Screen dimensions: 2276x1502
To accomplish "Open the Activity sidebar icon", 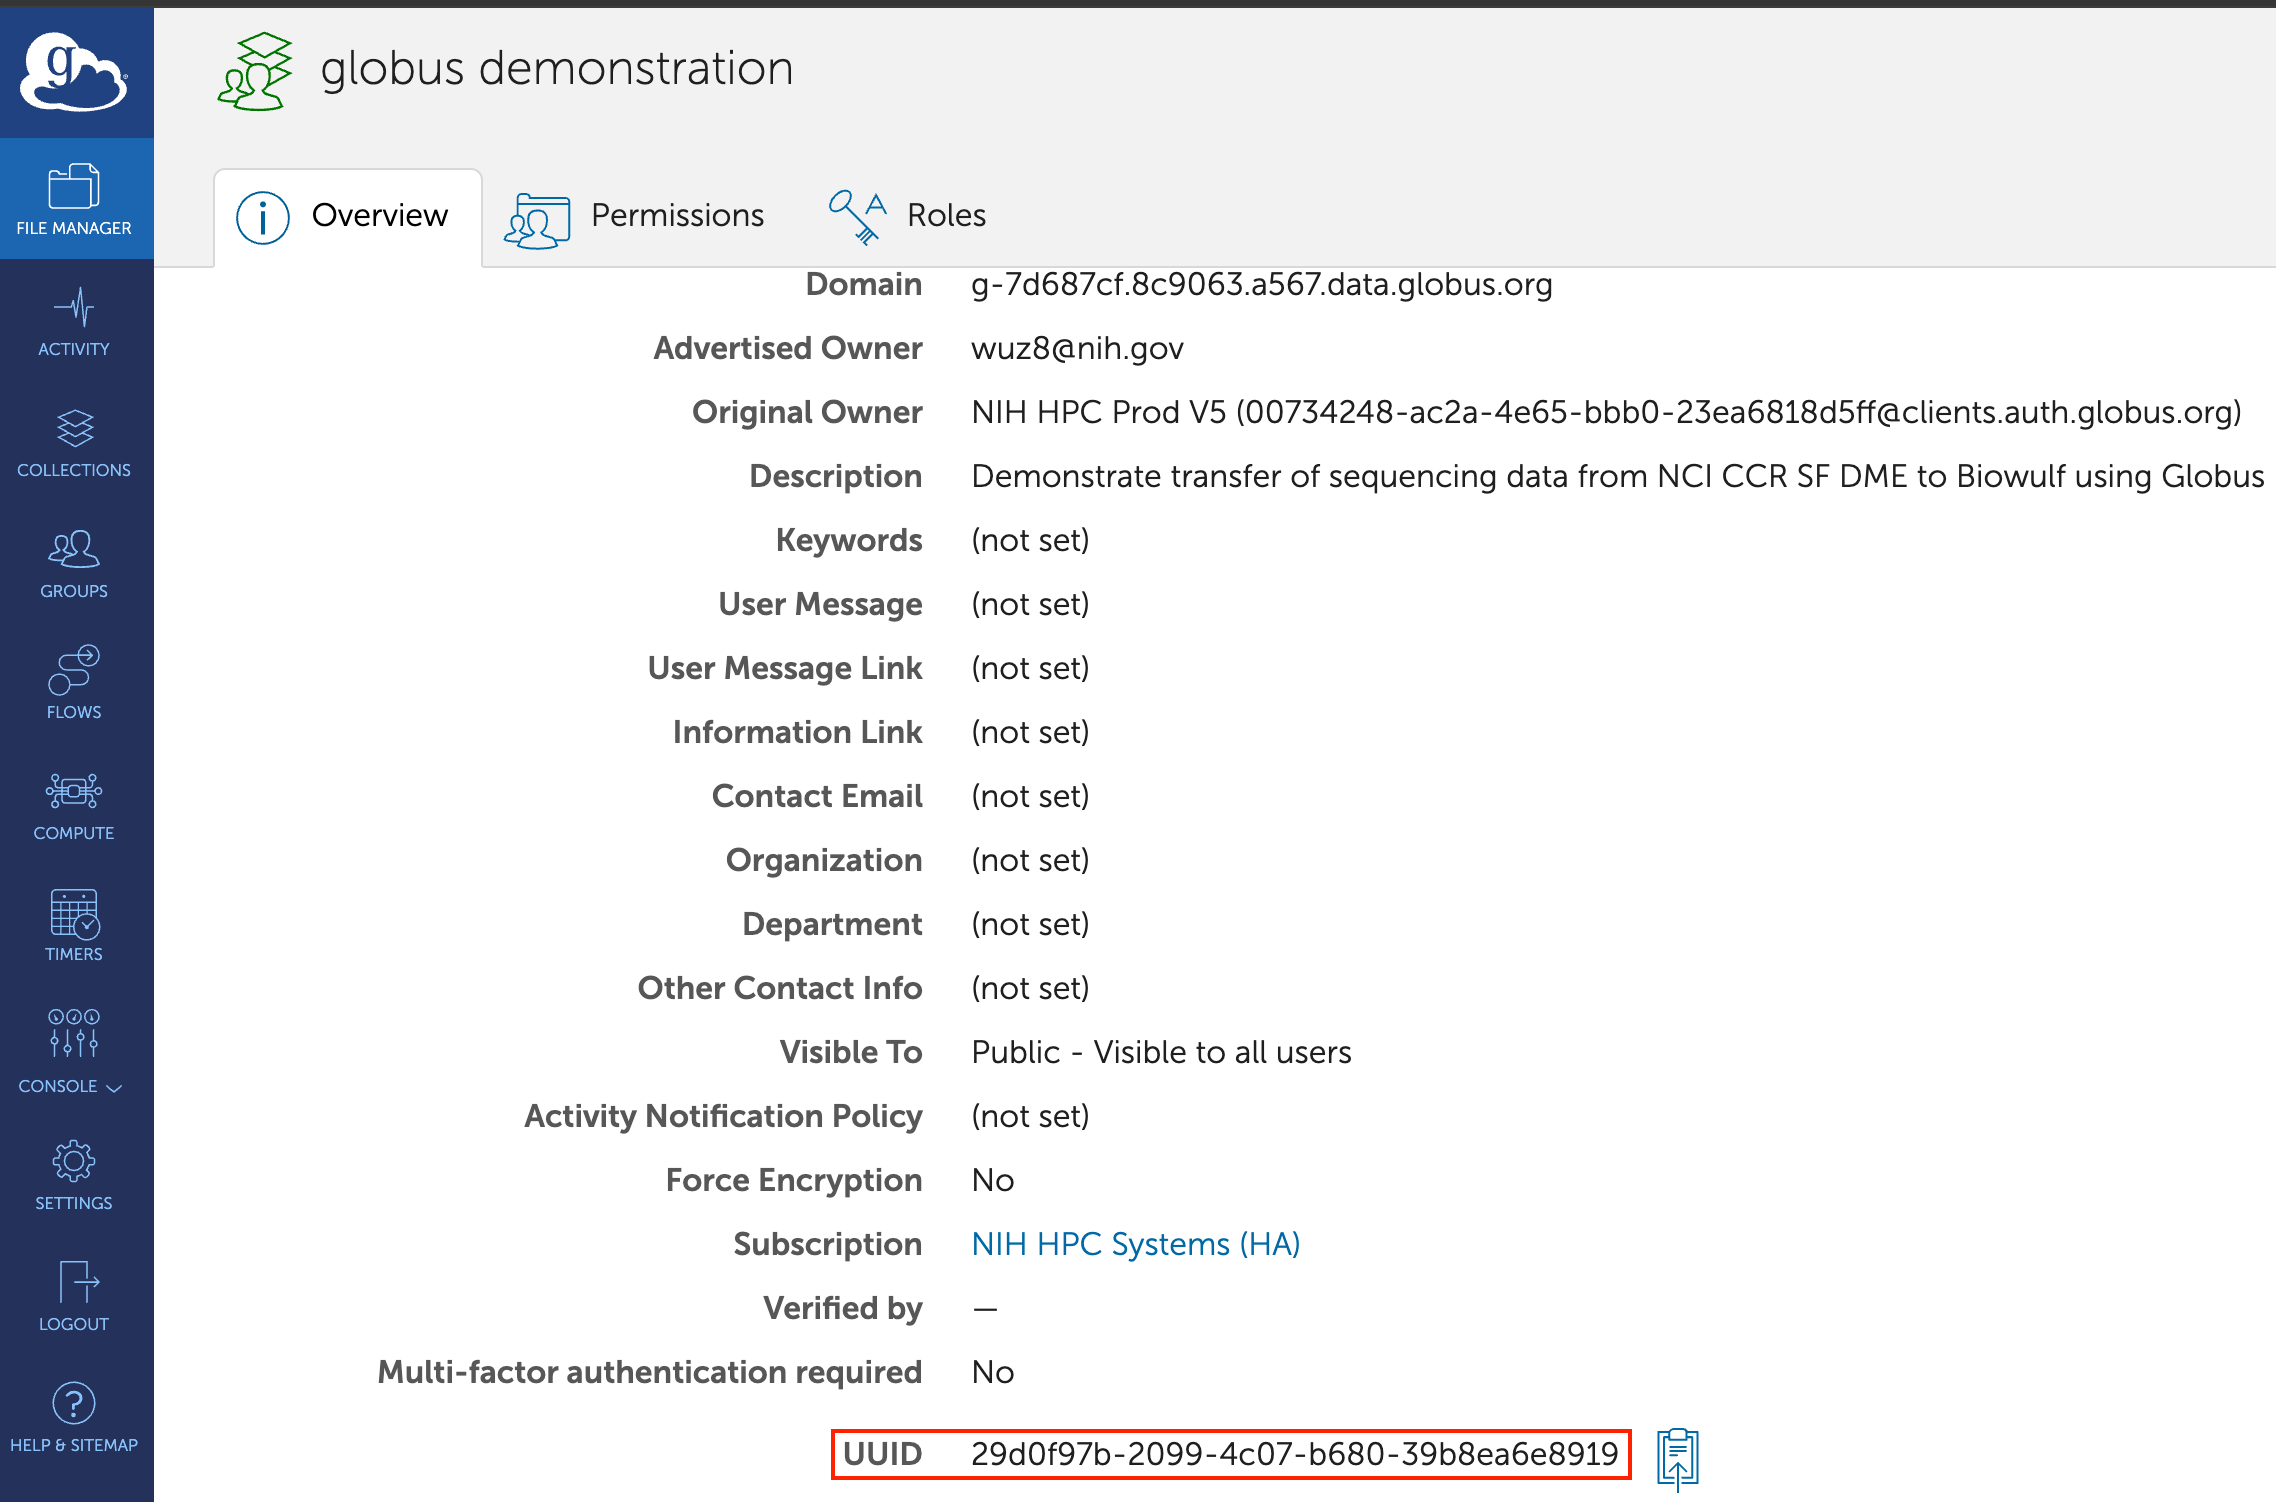I will [x=74, y=321].
